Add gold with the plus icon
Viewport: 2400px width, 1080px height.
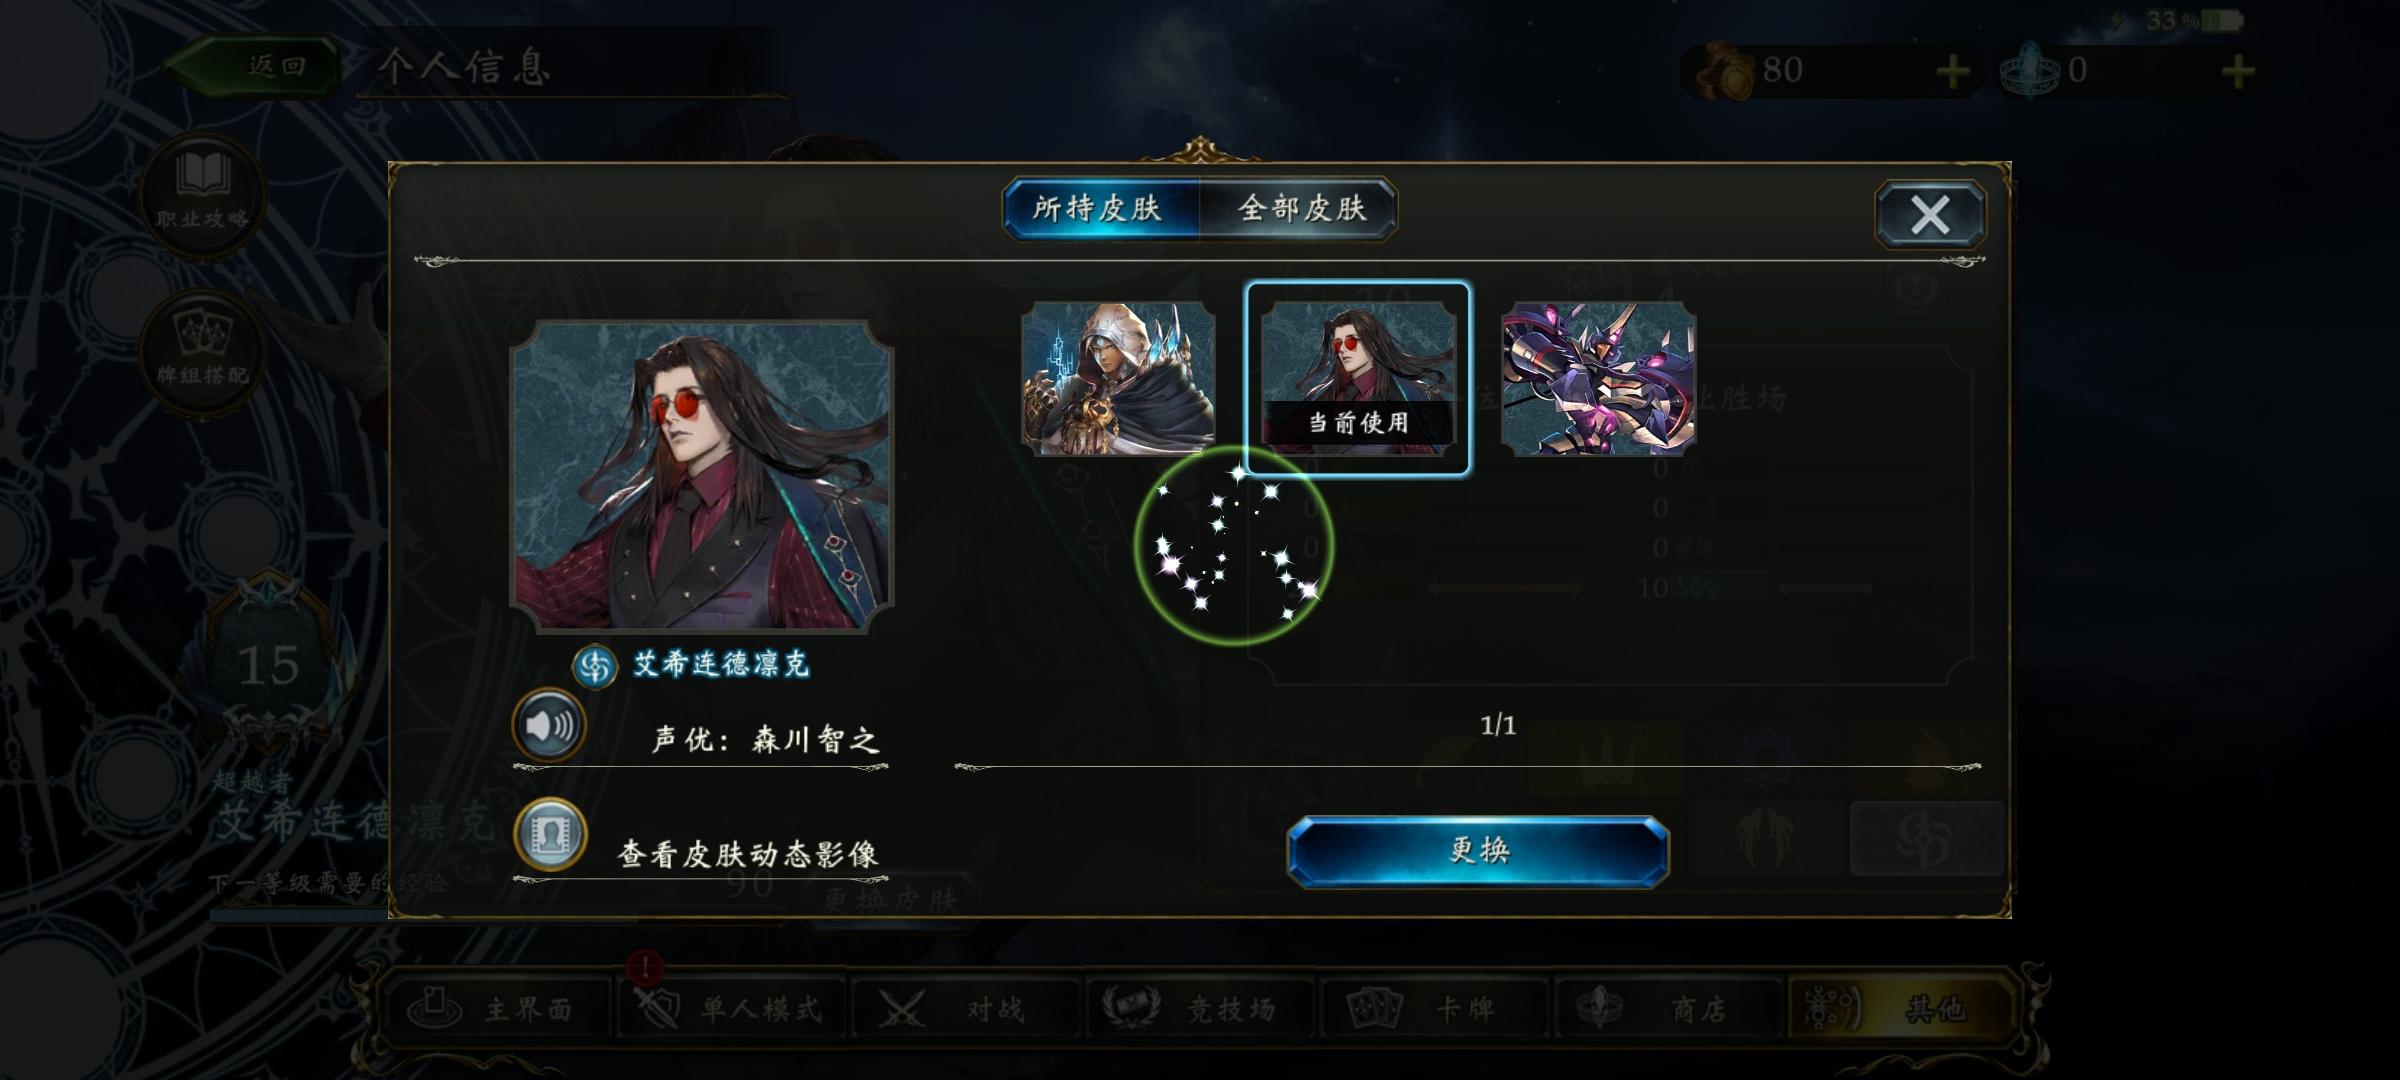coord(1953,72)
